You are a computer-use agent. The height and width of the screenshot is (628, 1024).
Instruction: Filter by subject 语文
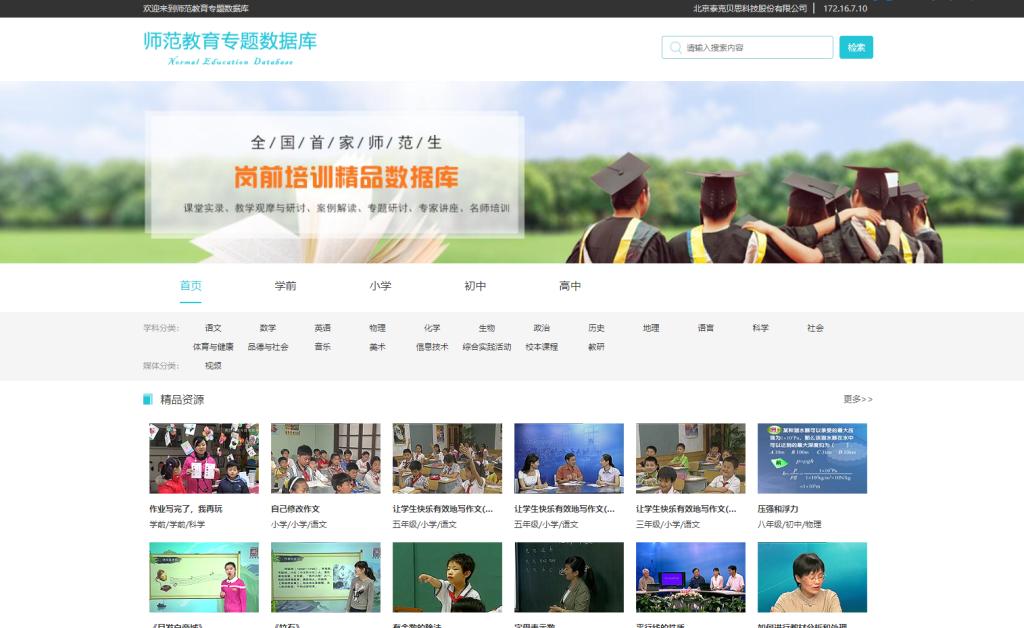(x=213, y=328)
